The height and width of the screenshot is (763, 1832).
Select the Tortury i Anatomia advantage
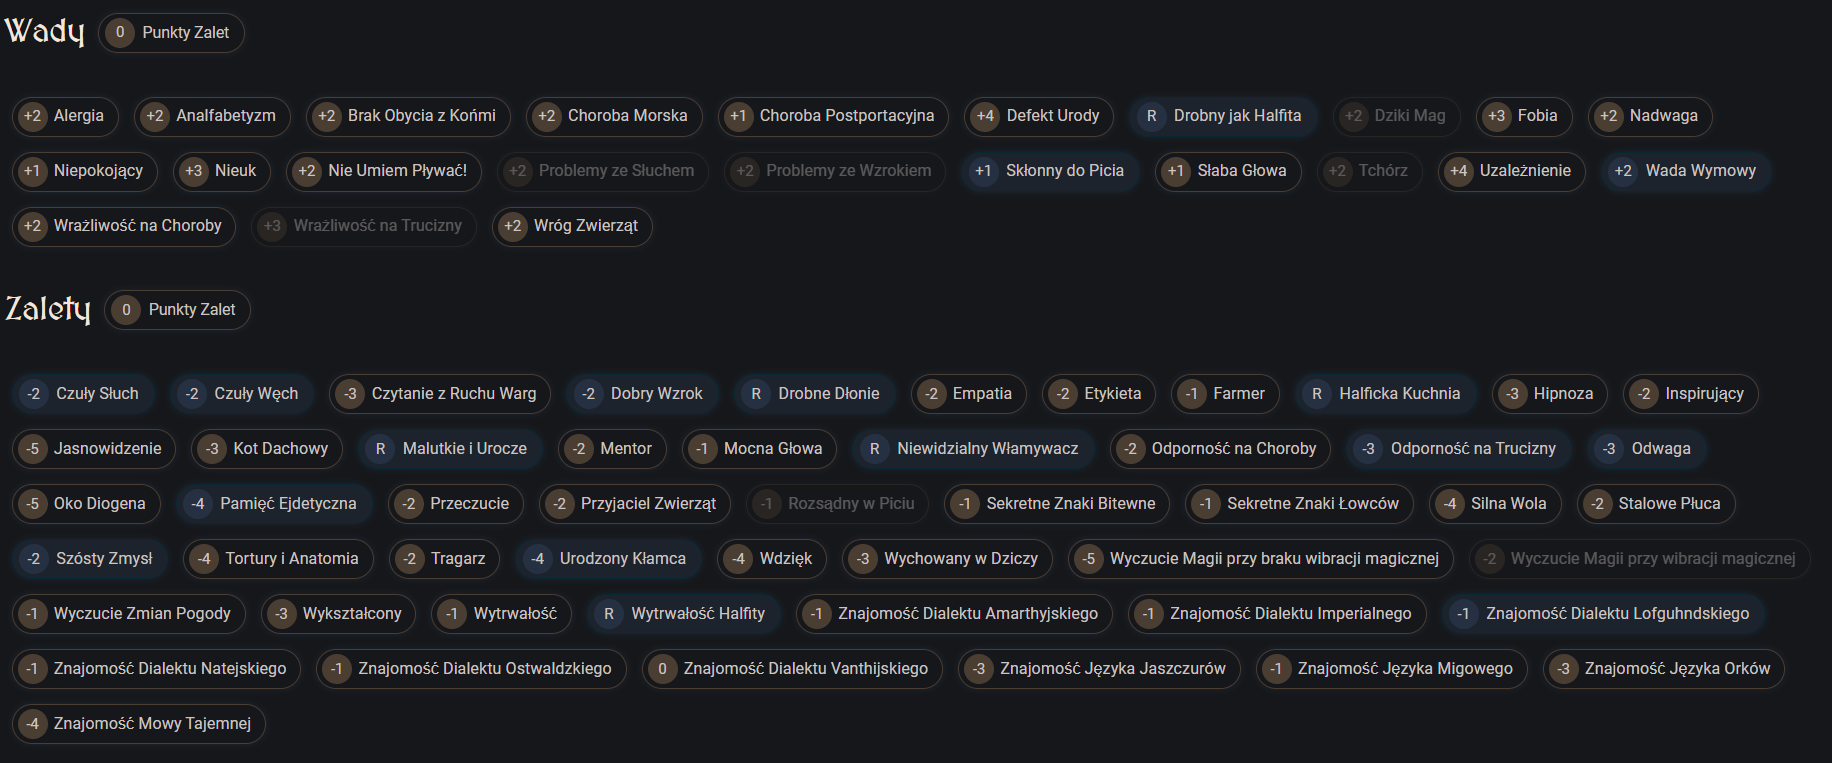point(277,559)
